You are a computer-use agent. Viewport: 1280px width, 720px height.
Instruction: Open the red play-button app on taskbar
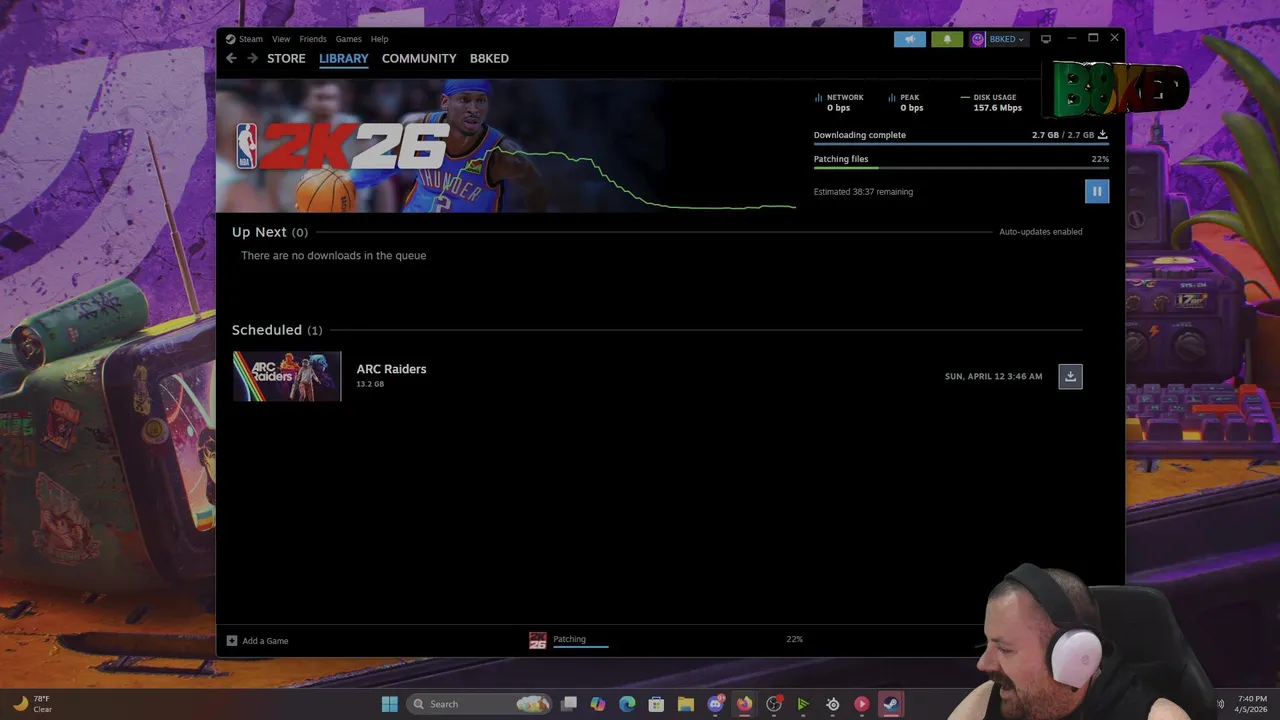(x=861, y=704)
